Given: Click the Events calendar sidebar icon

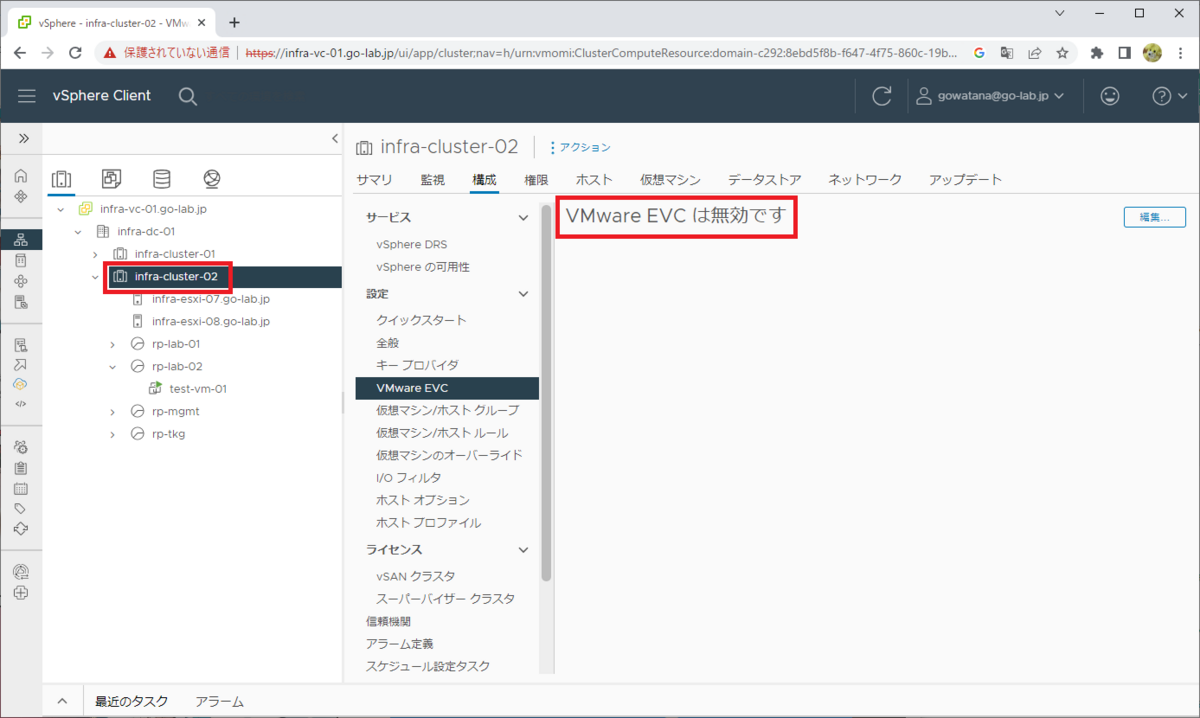Looking at the screenshot, I should [x=21, y=489].
